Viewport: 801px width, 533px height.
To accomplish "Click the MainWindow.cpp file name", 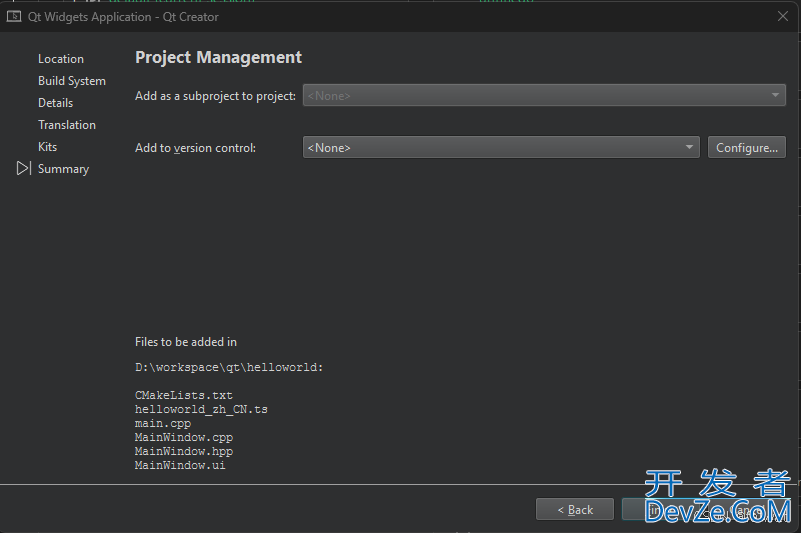I will pyautogui.click(x=183, y=437).
